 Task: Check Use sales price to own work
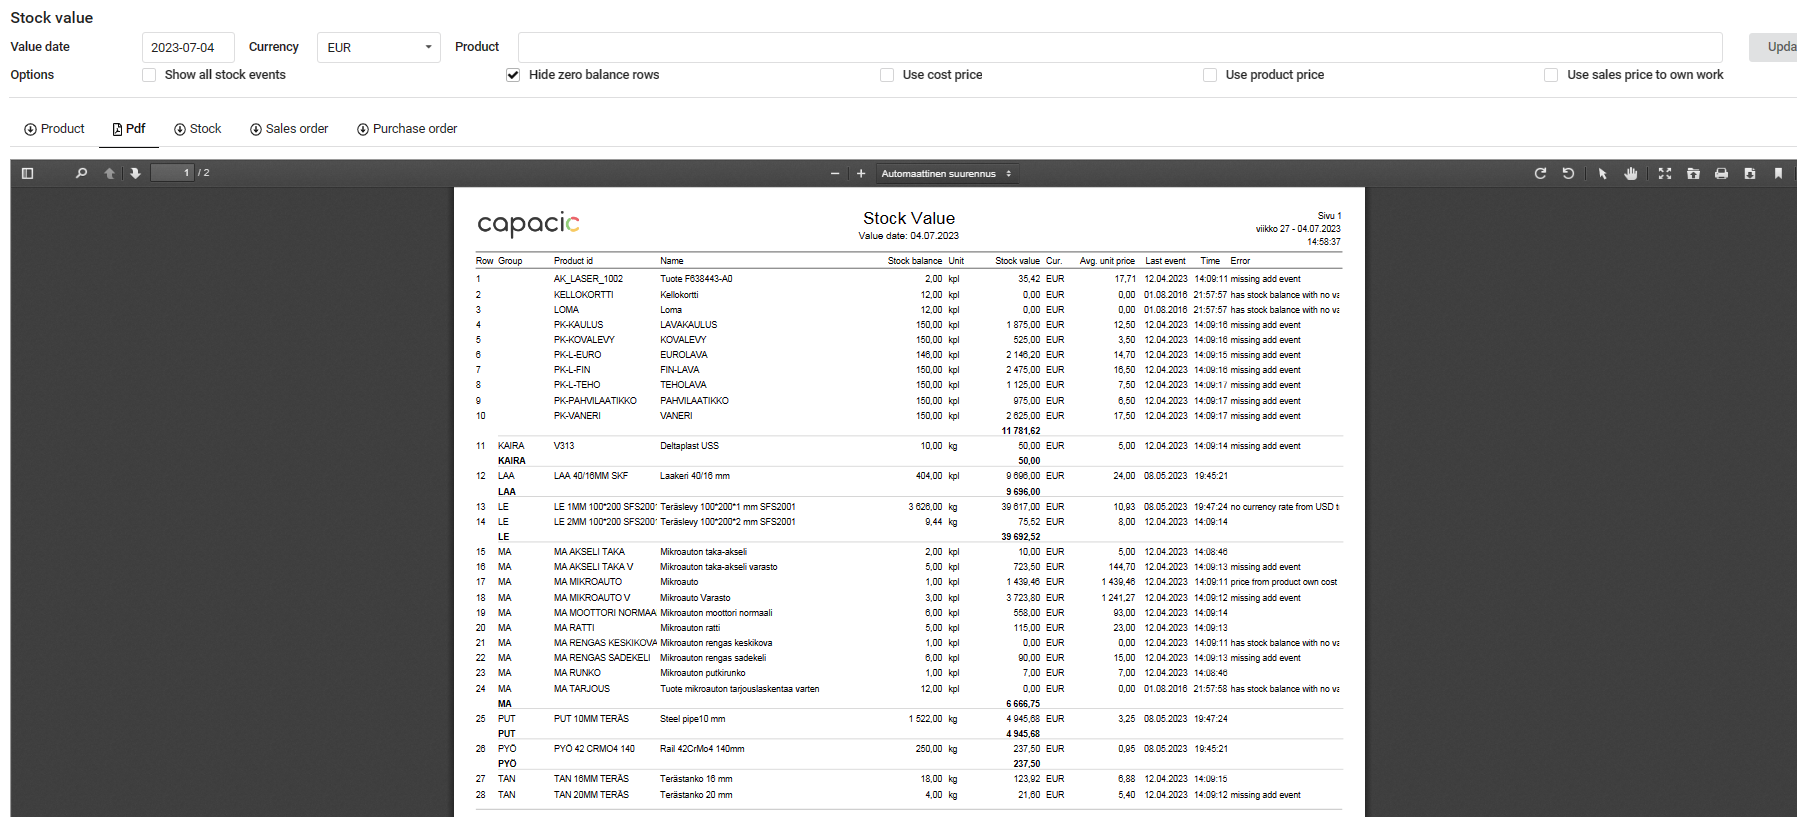1551,75
